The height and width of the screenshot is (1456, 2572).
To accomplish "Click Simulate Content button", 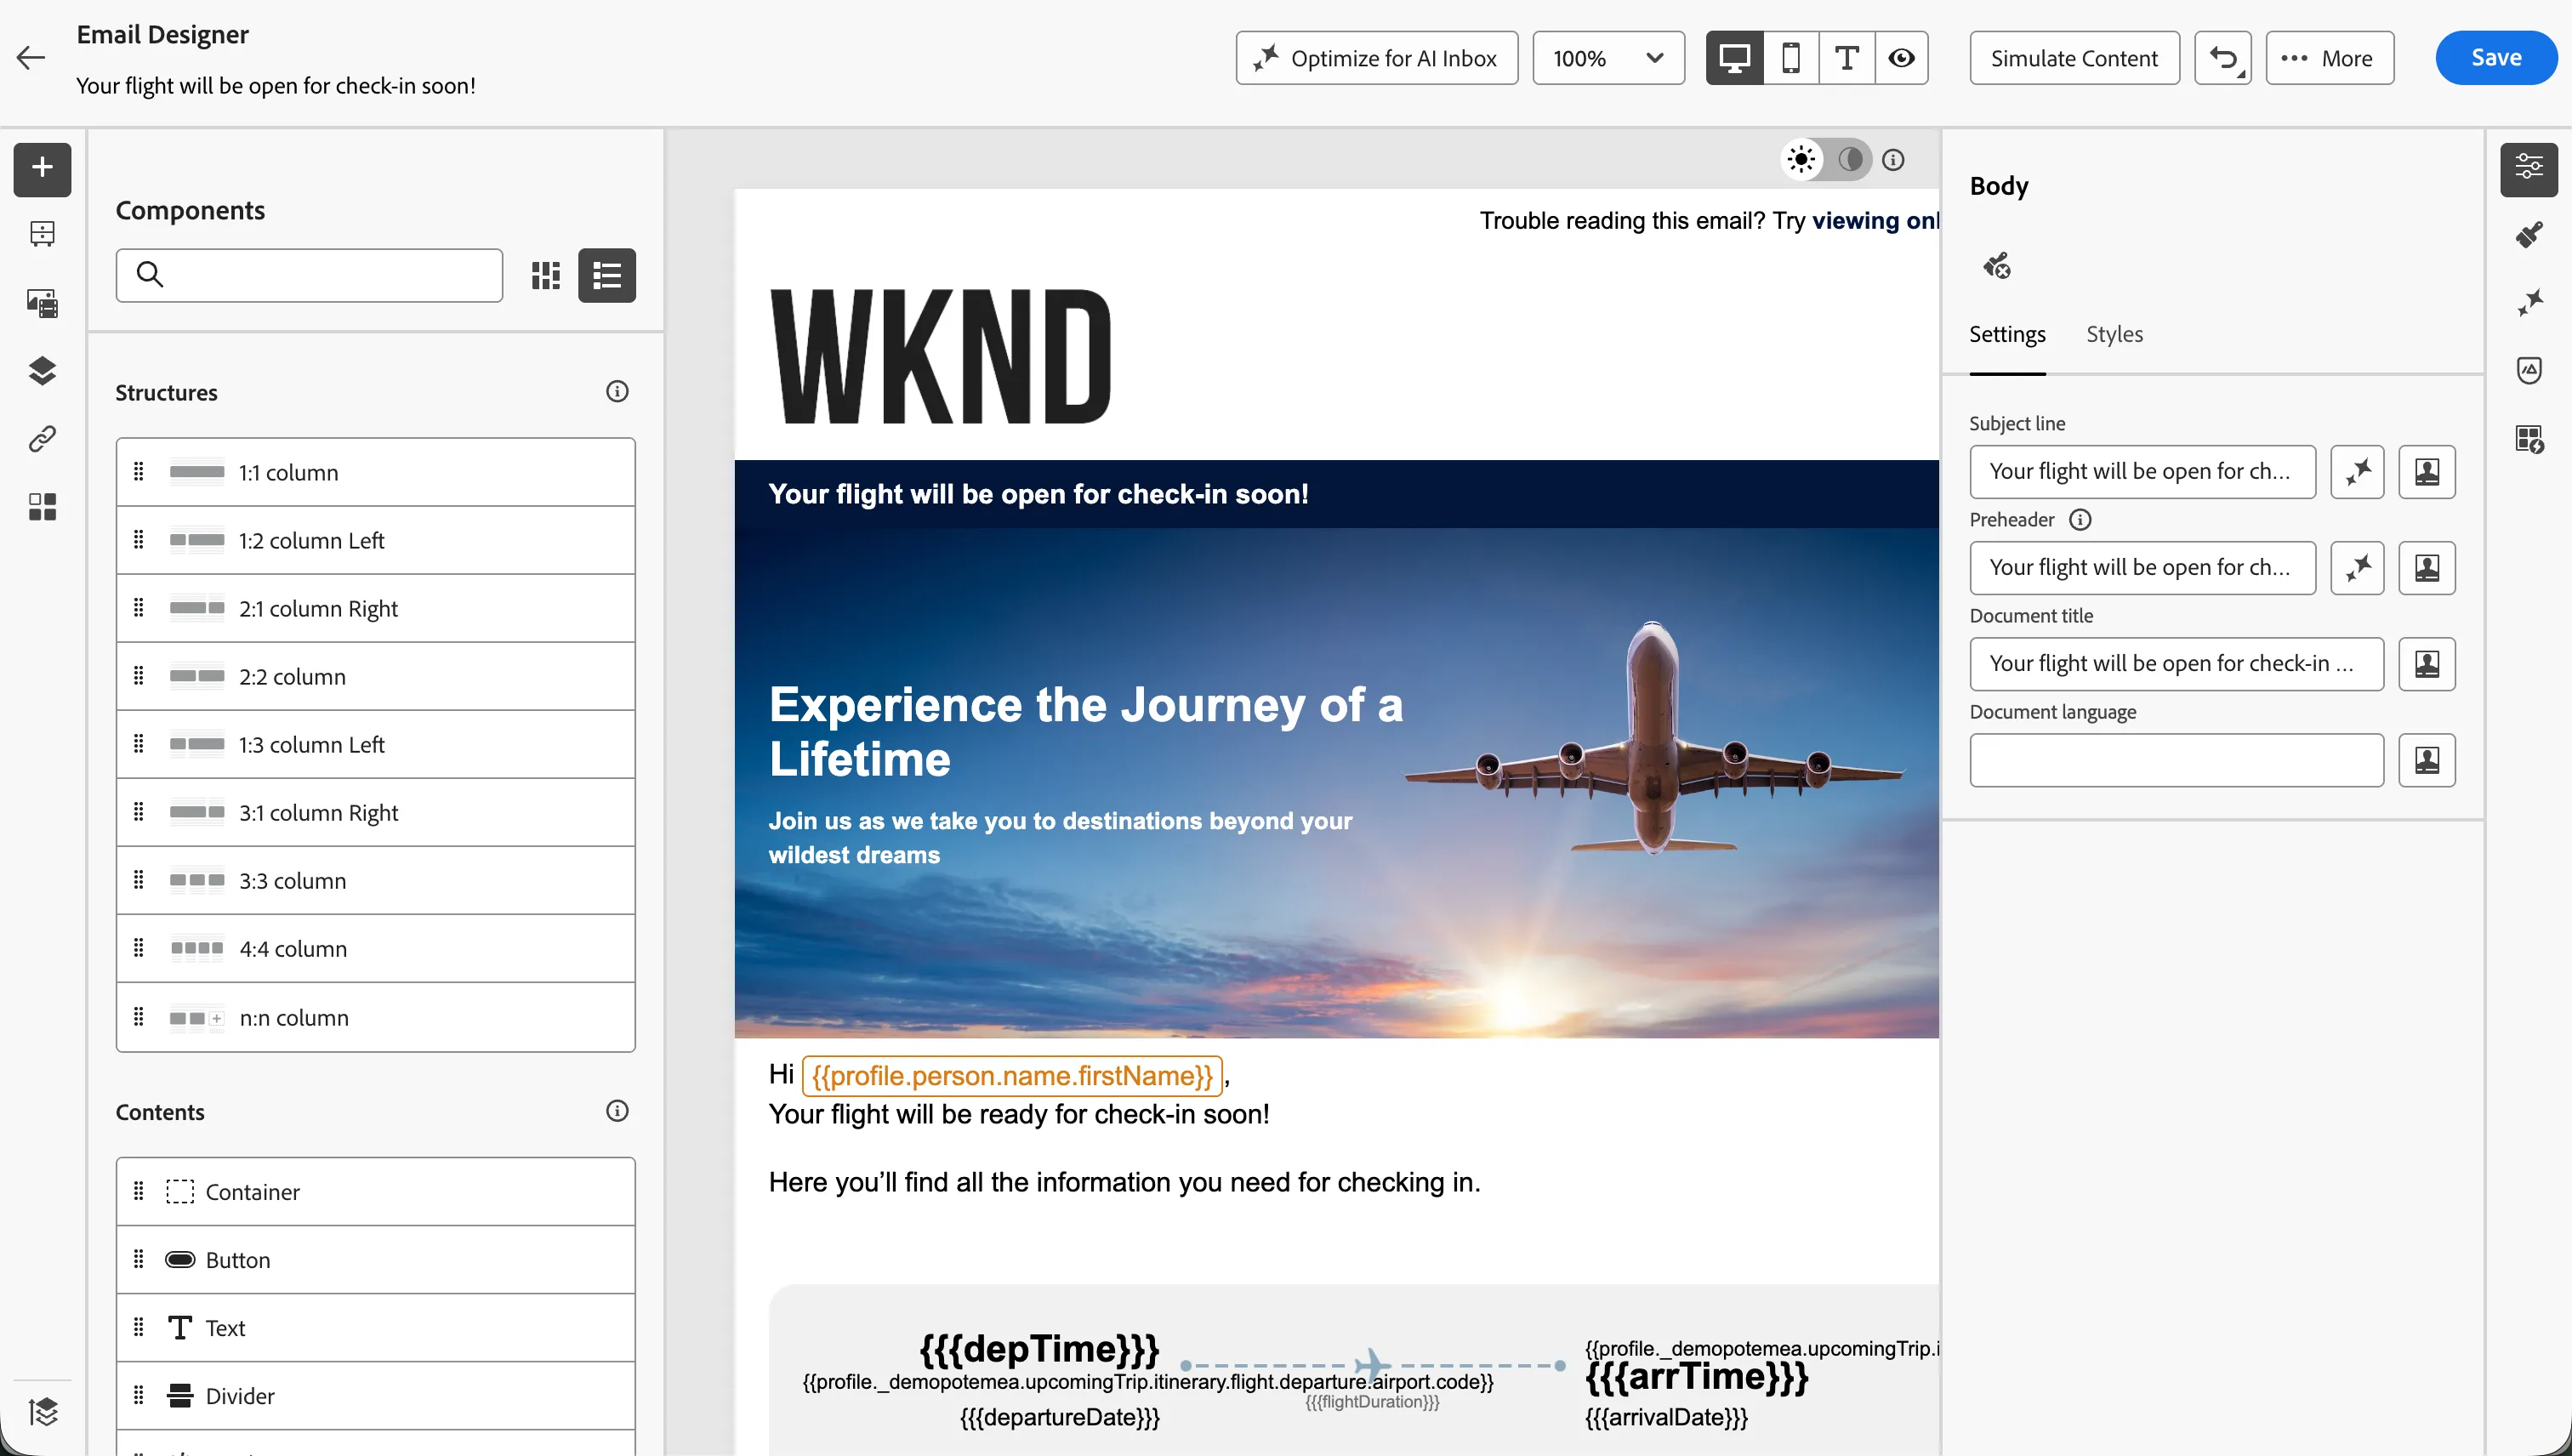I will click(x=2074, y=58).
